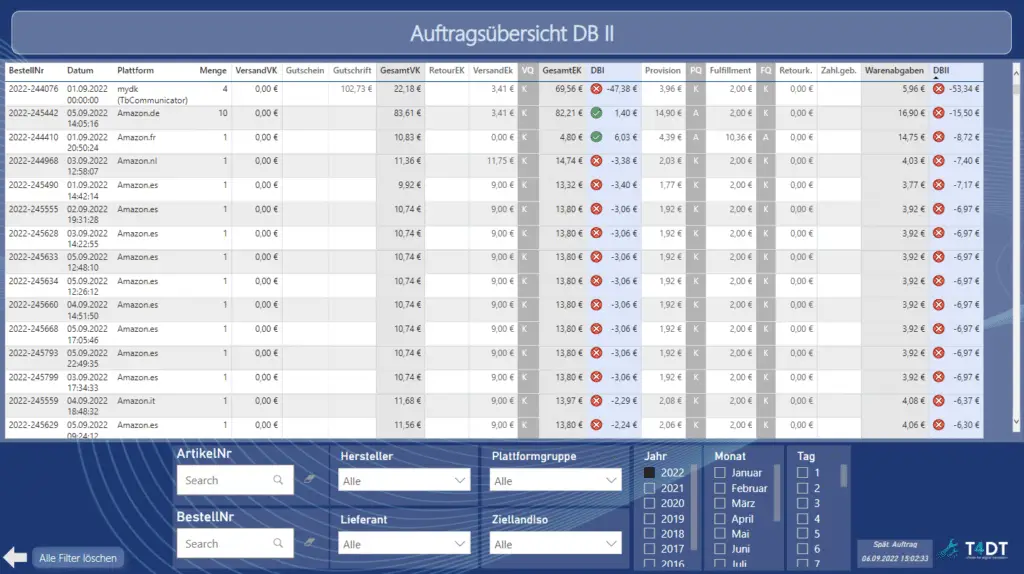Check the März month checkbox
The image size is (1024, 574).
(x=720, y=503)
